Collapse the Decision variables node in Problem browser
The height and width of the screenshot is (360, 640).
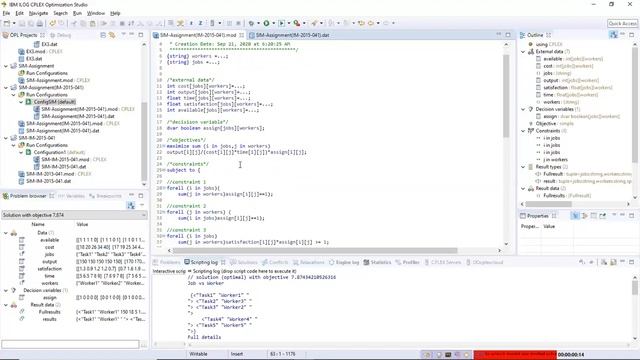pyautogui.click(x=6, y=291)
